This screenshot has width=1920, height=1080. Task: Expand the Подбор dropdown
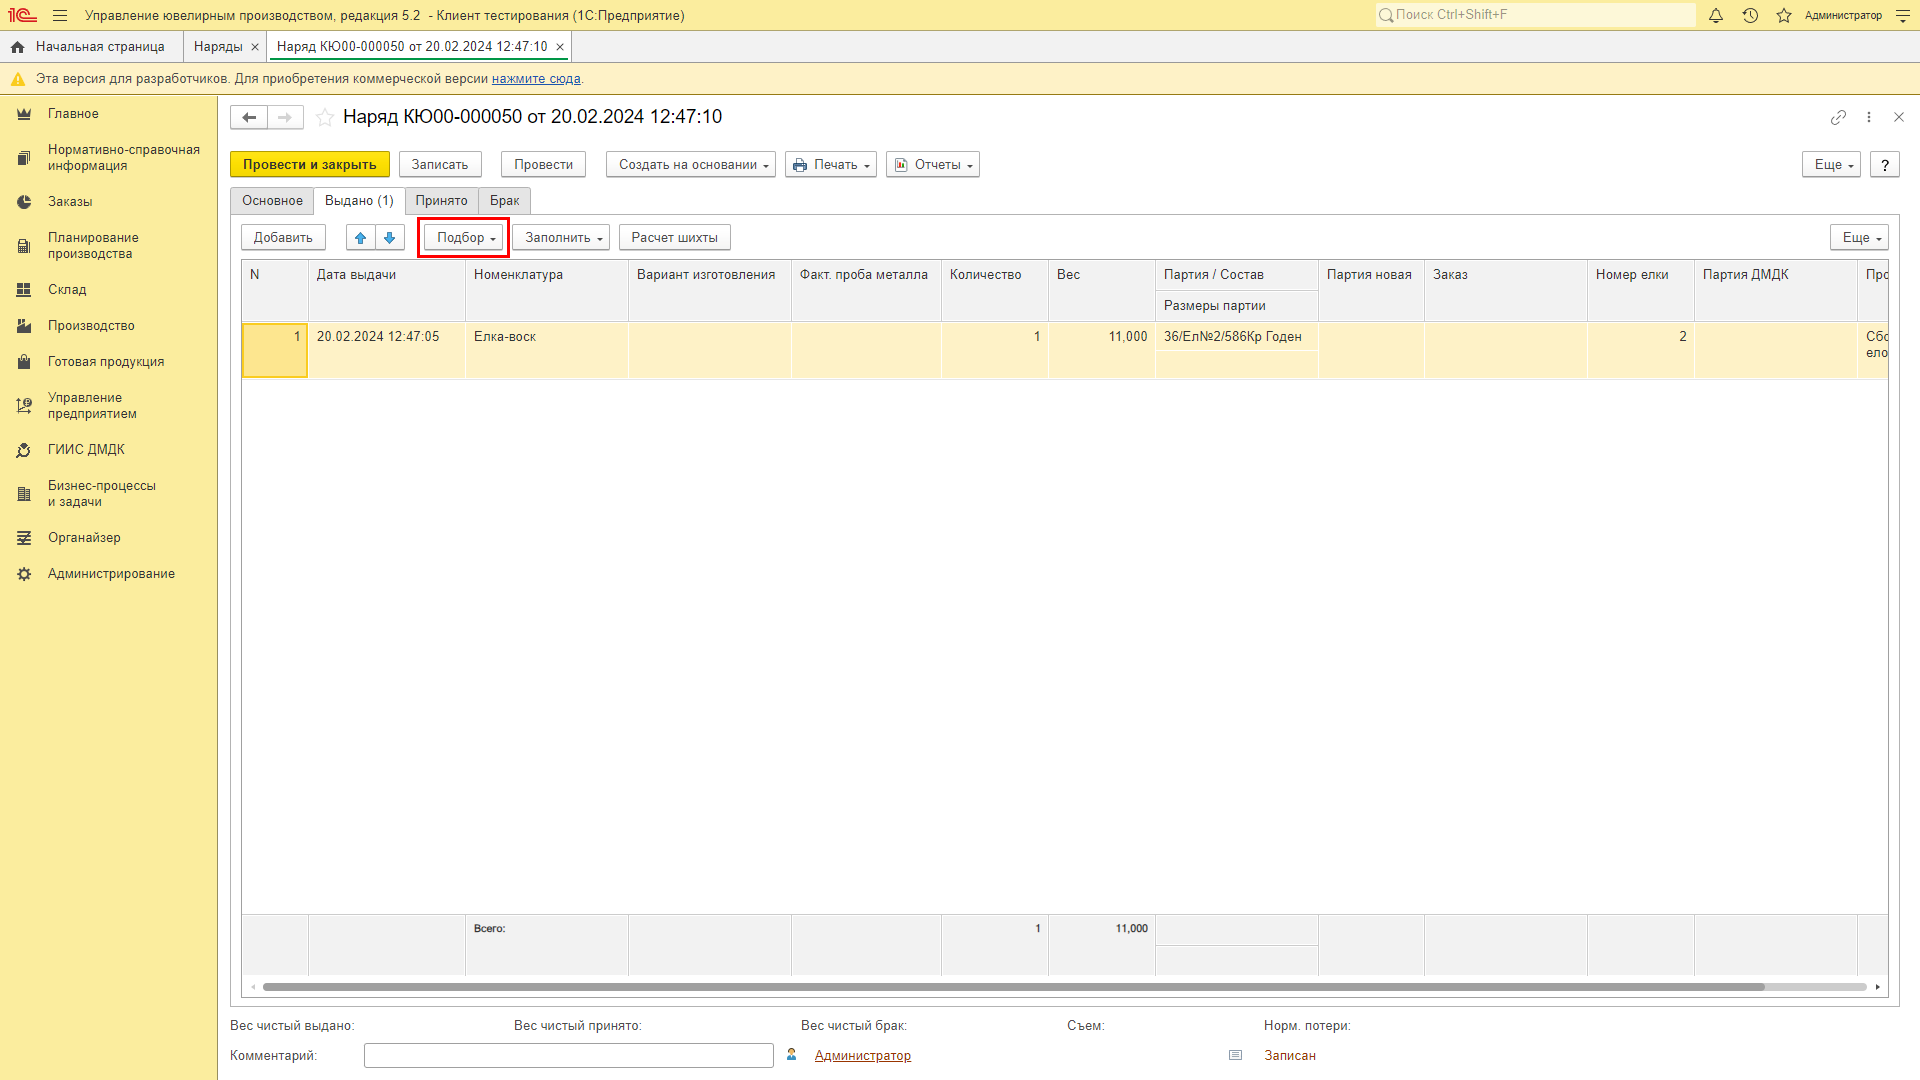[464, 238]
